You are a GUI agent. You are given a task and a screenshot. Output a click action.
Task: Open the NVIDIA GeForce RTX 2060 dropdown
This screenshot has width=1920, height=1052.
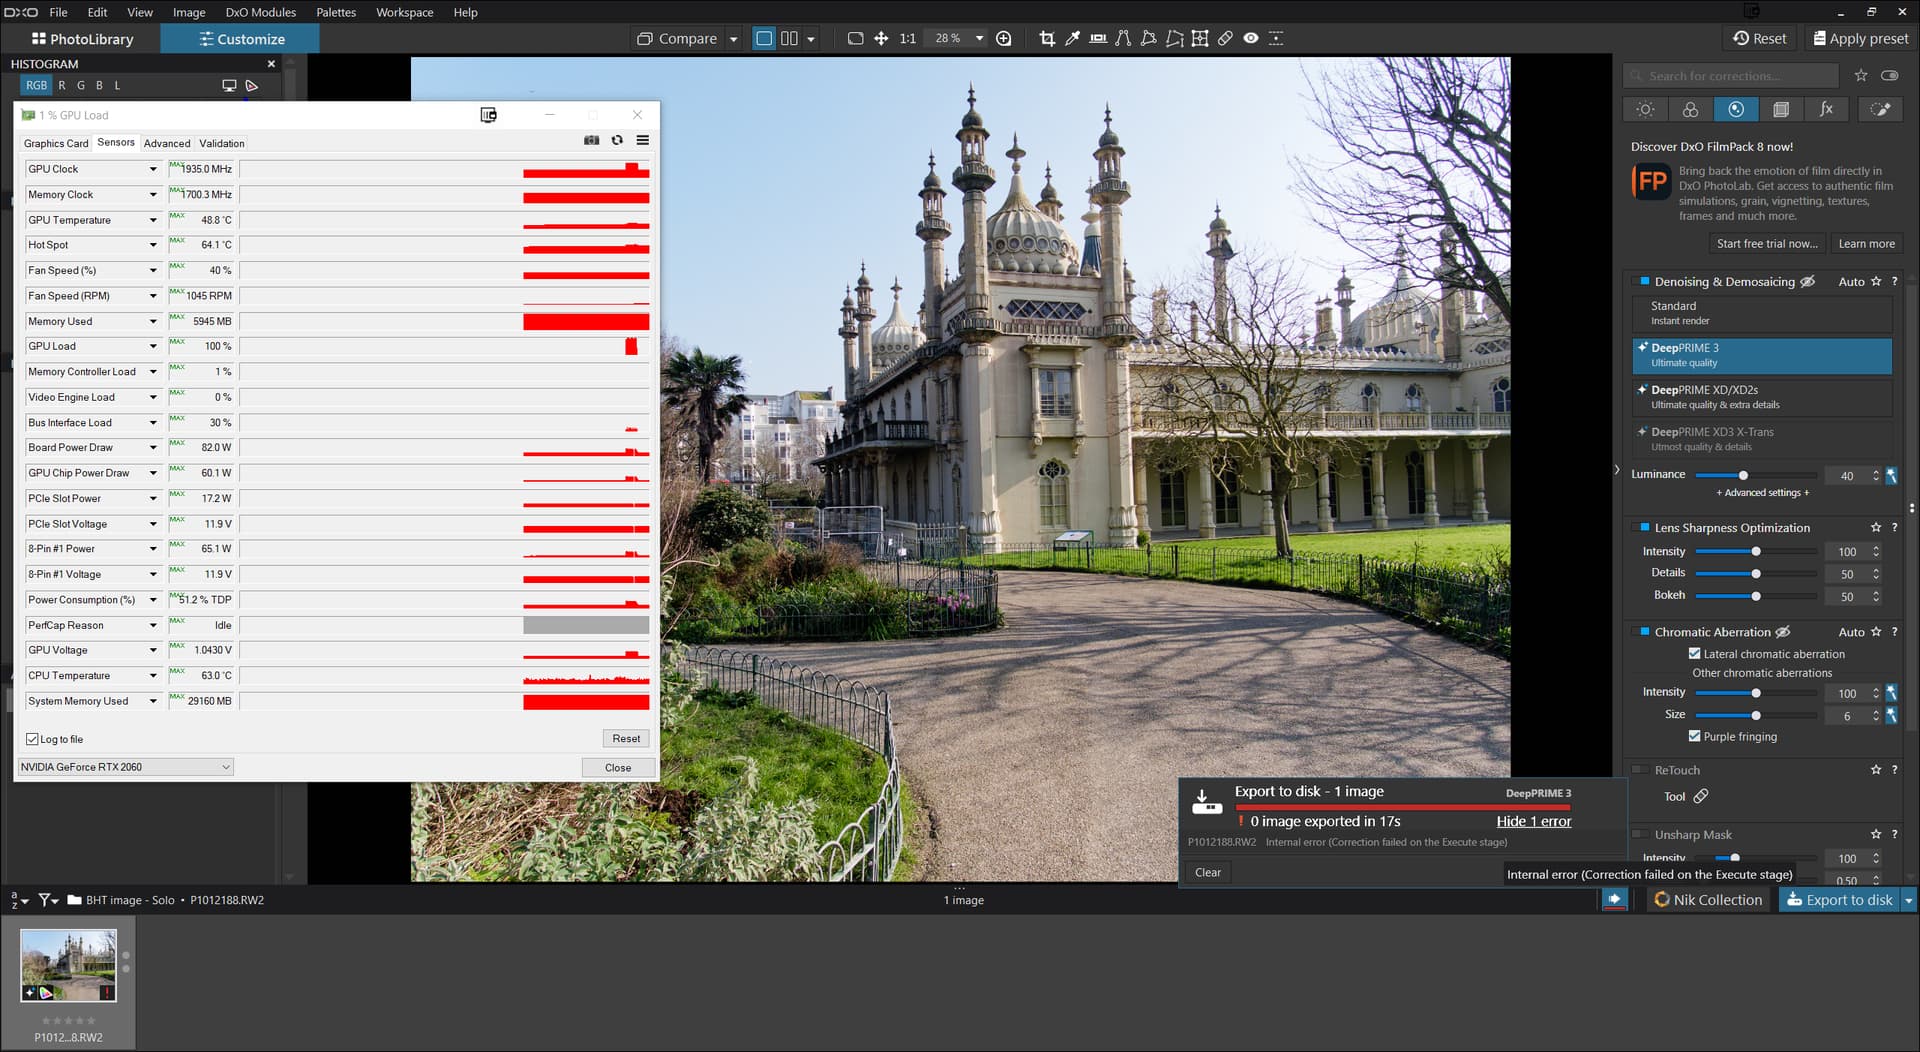125,767
